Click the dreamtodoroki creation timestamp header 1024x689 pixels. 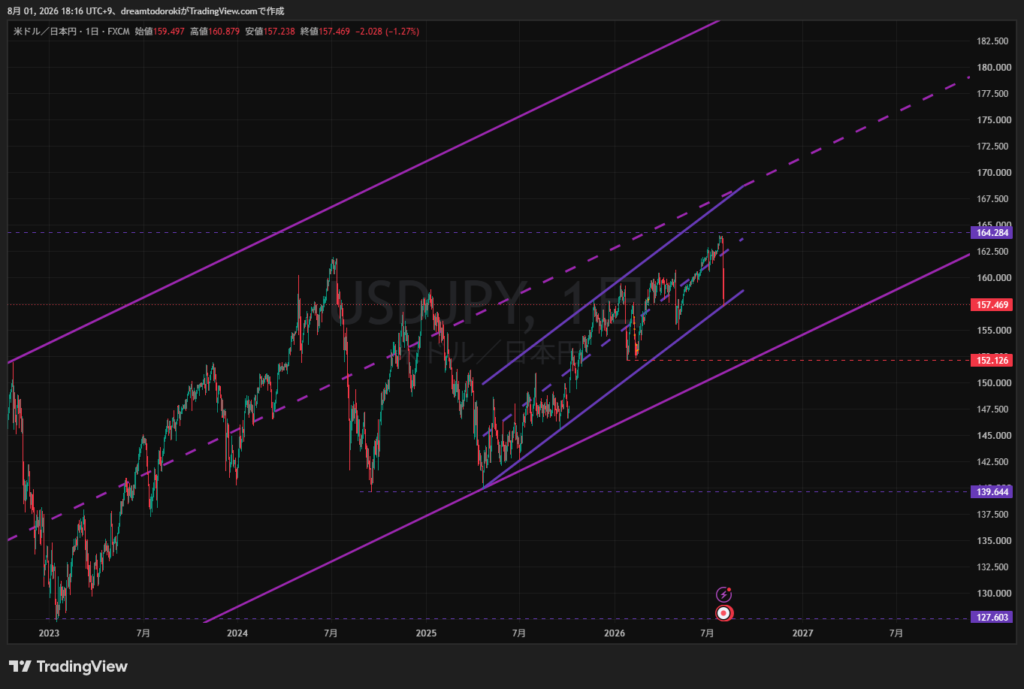click(x=146, y=11)
